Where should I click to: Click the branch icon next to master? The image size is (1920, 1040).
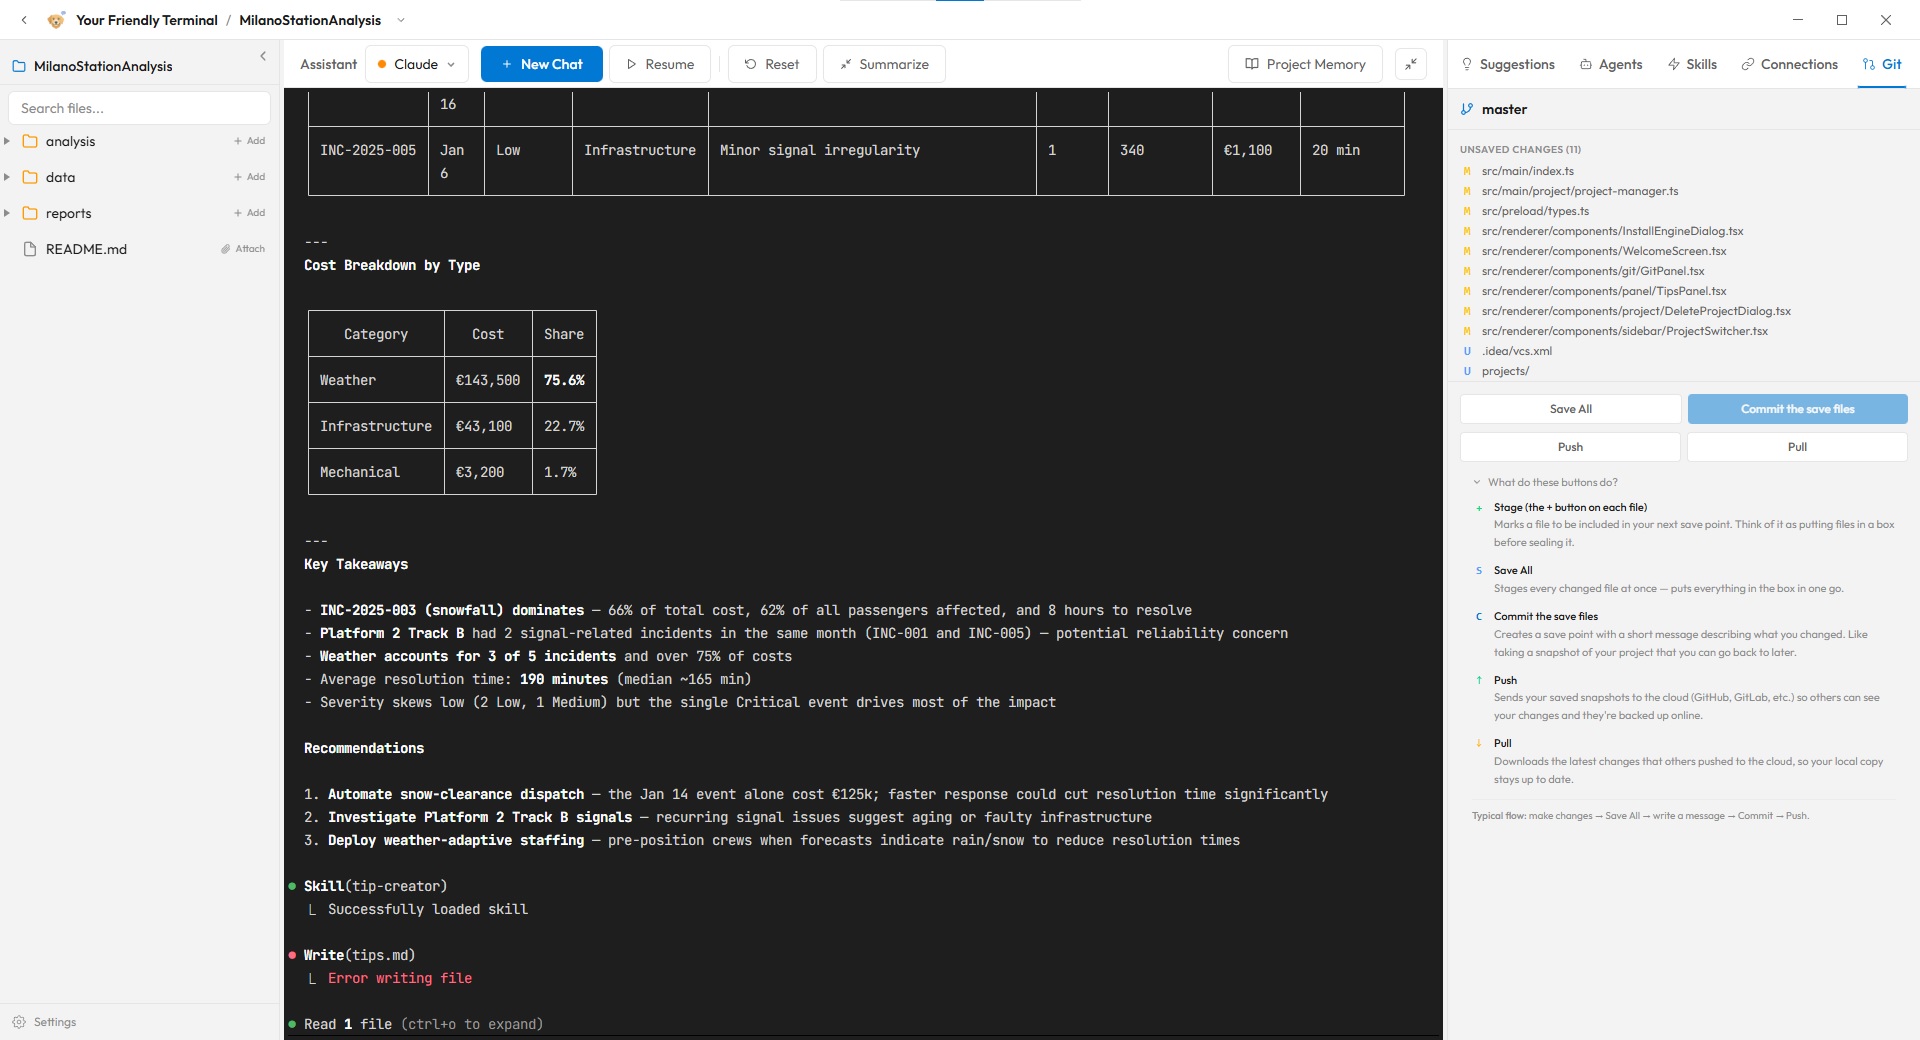[x=1466, y=109]
